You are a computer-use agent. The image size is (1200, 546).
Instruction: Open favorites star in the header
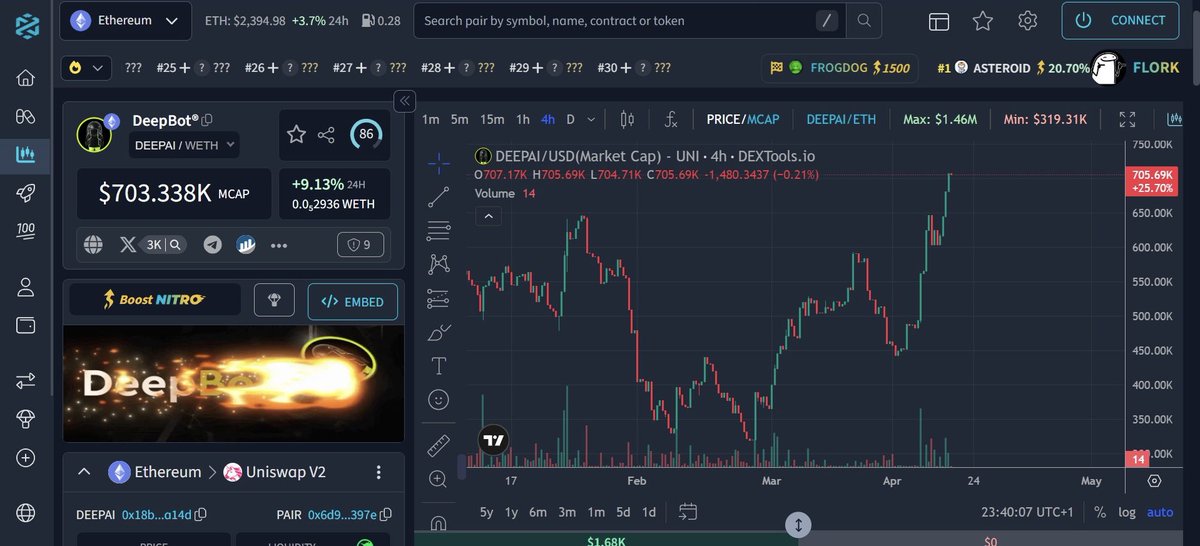[x=983, y=20]
